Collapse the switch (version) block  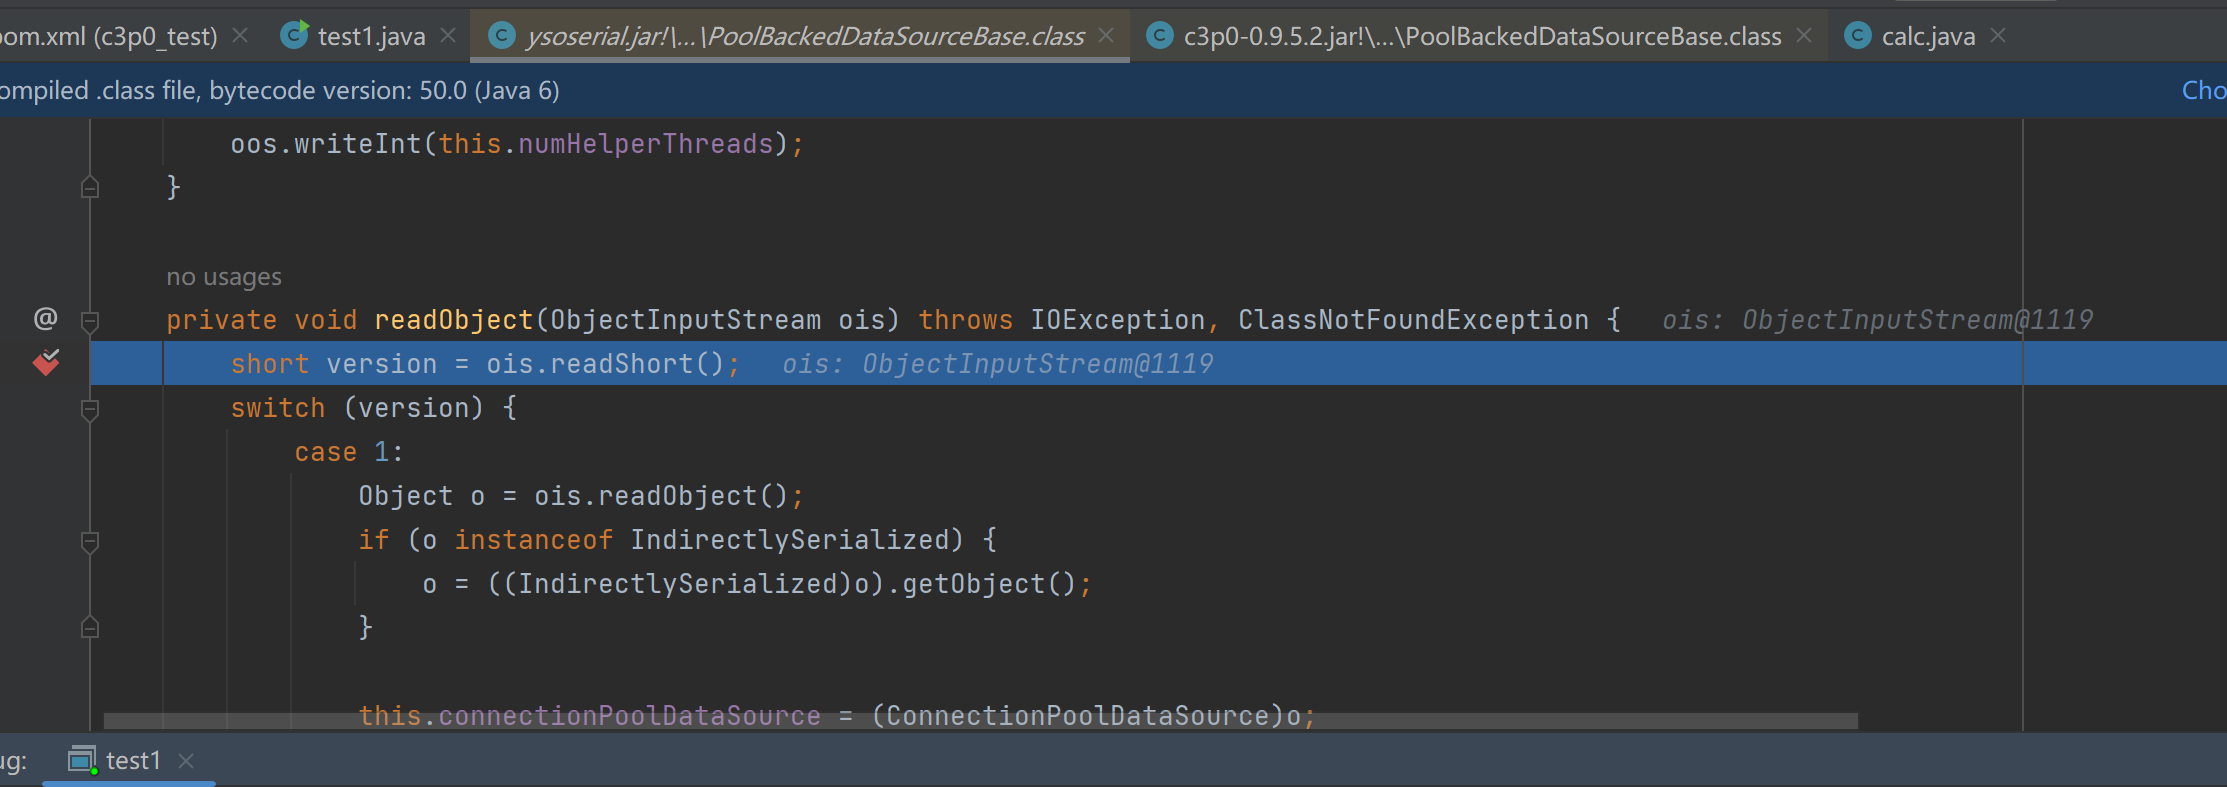coord(90,409)
